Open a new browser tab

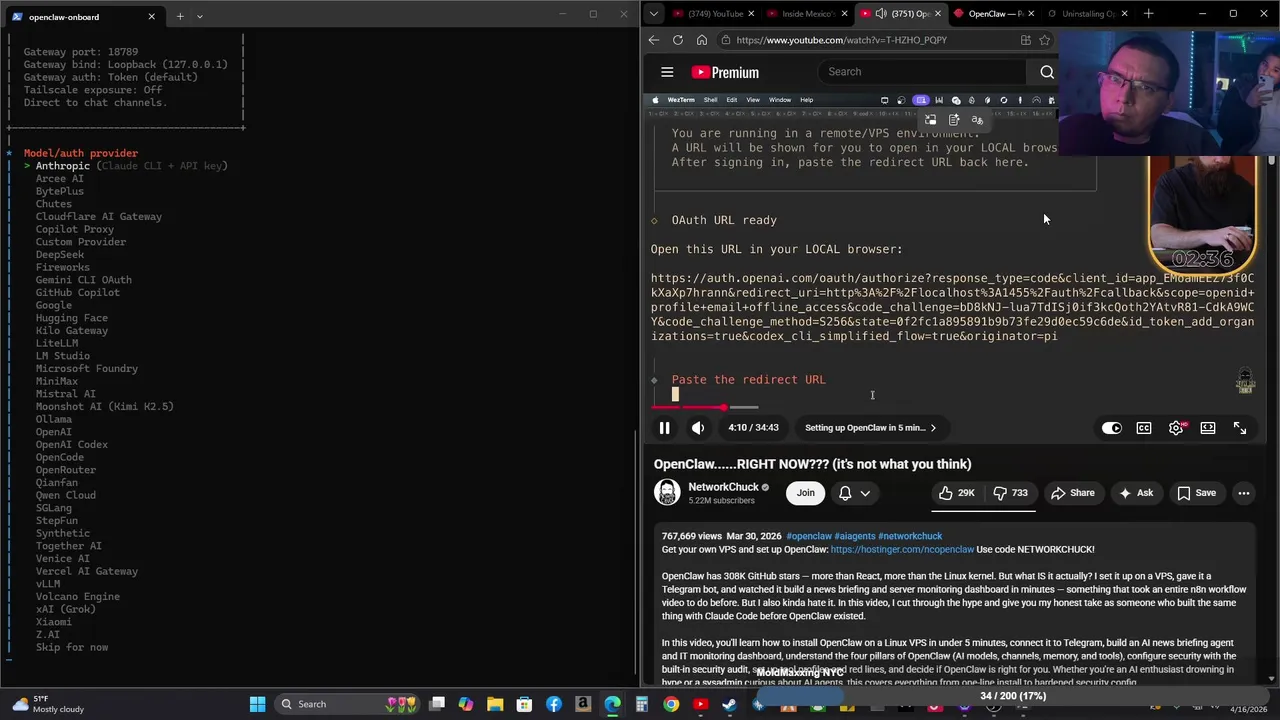point(1148,14)
